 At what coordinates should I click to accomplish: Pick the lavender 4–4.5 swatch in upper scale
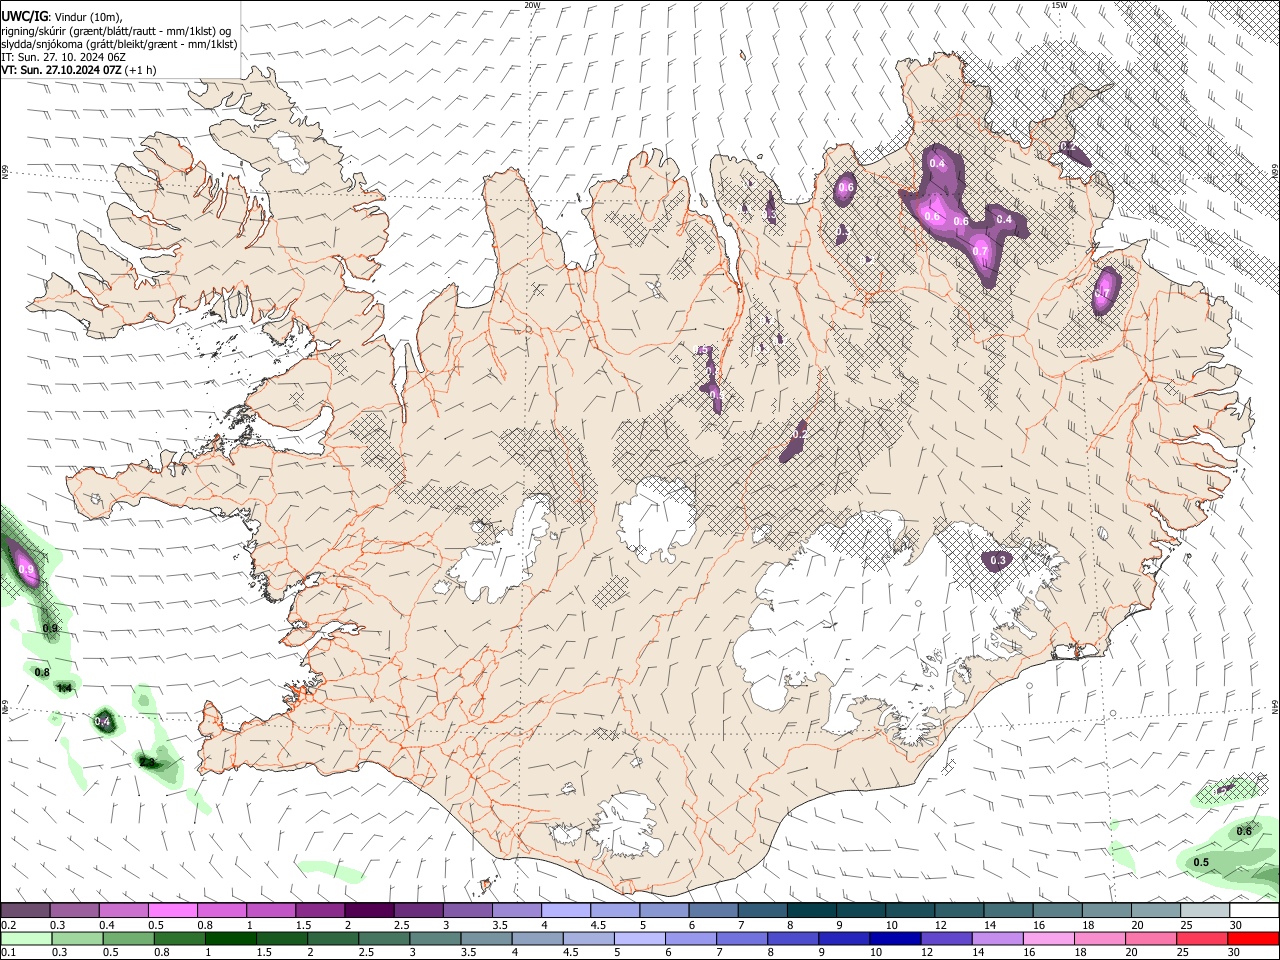tap(565, 910)
